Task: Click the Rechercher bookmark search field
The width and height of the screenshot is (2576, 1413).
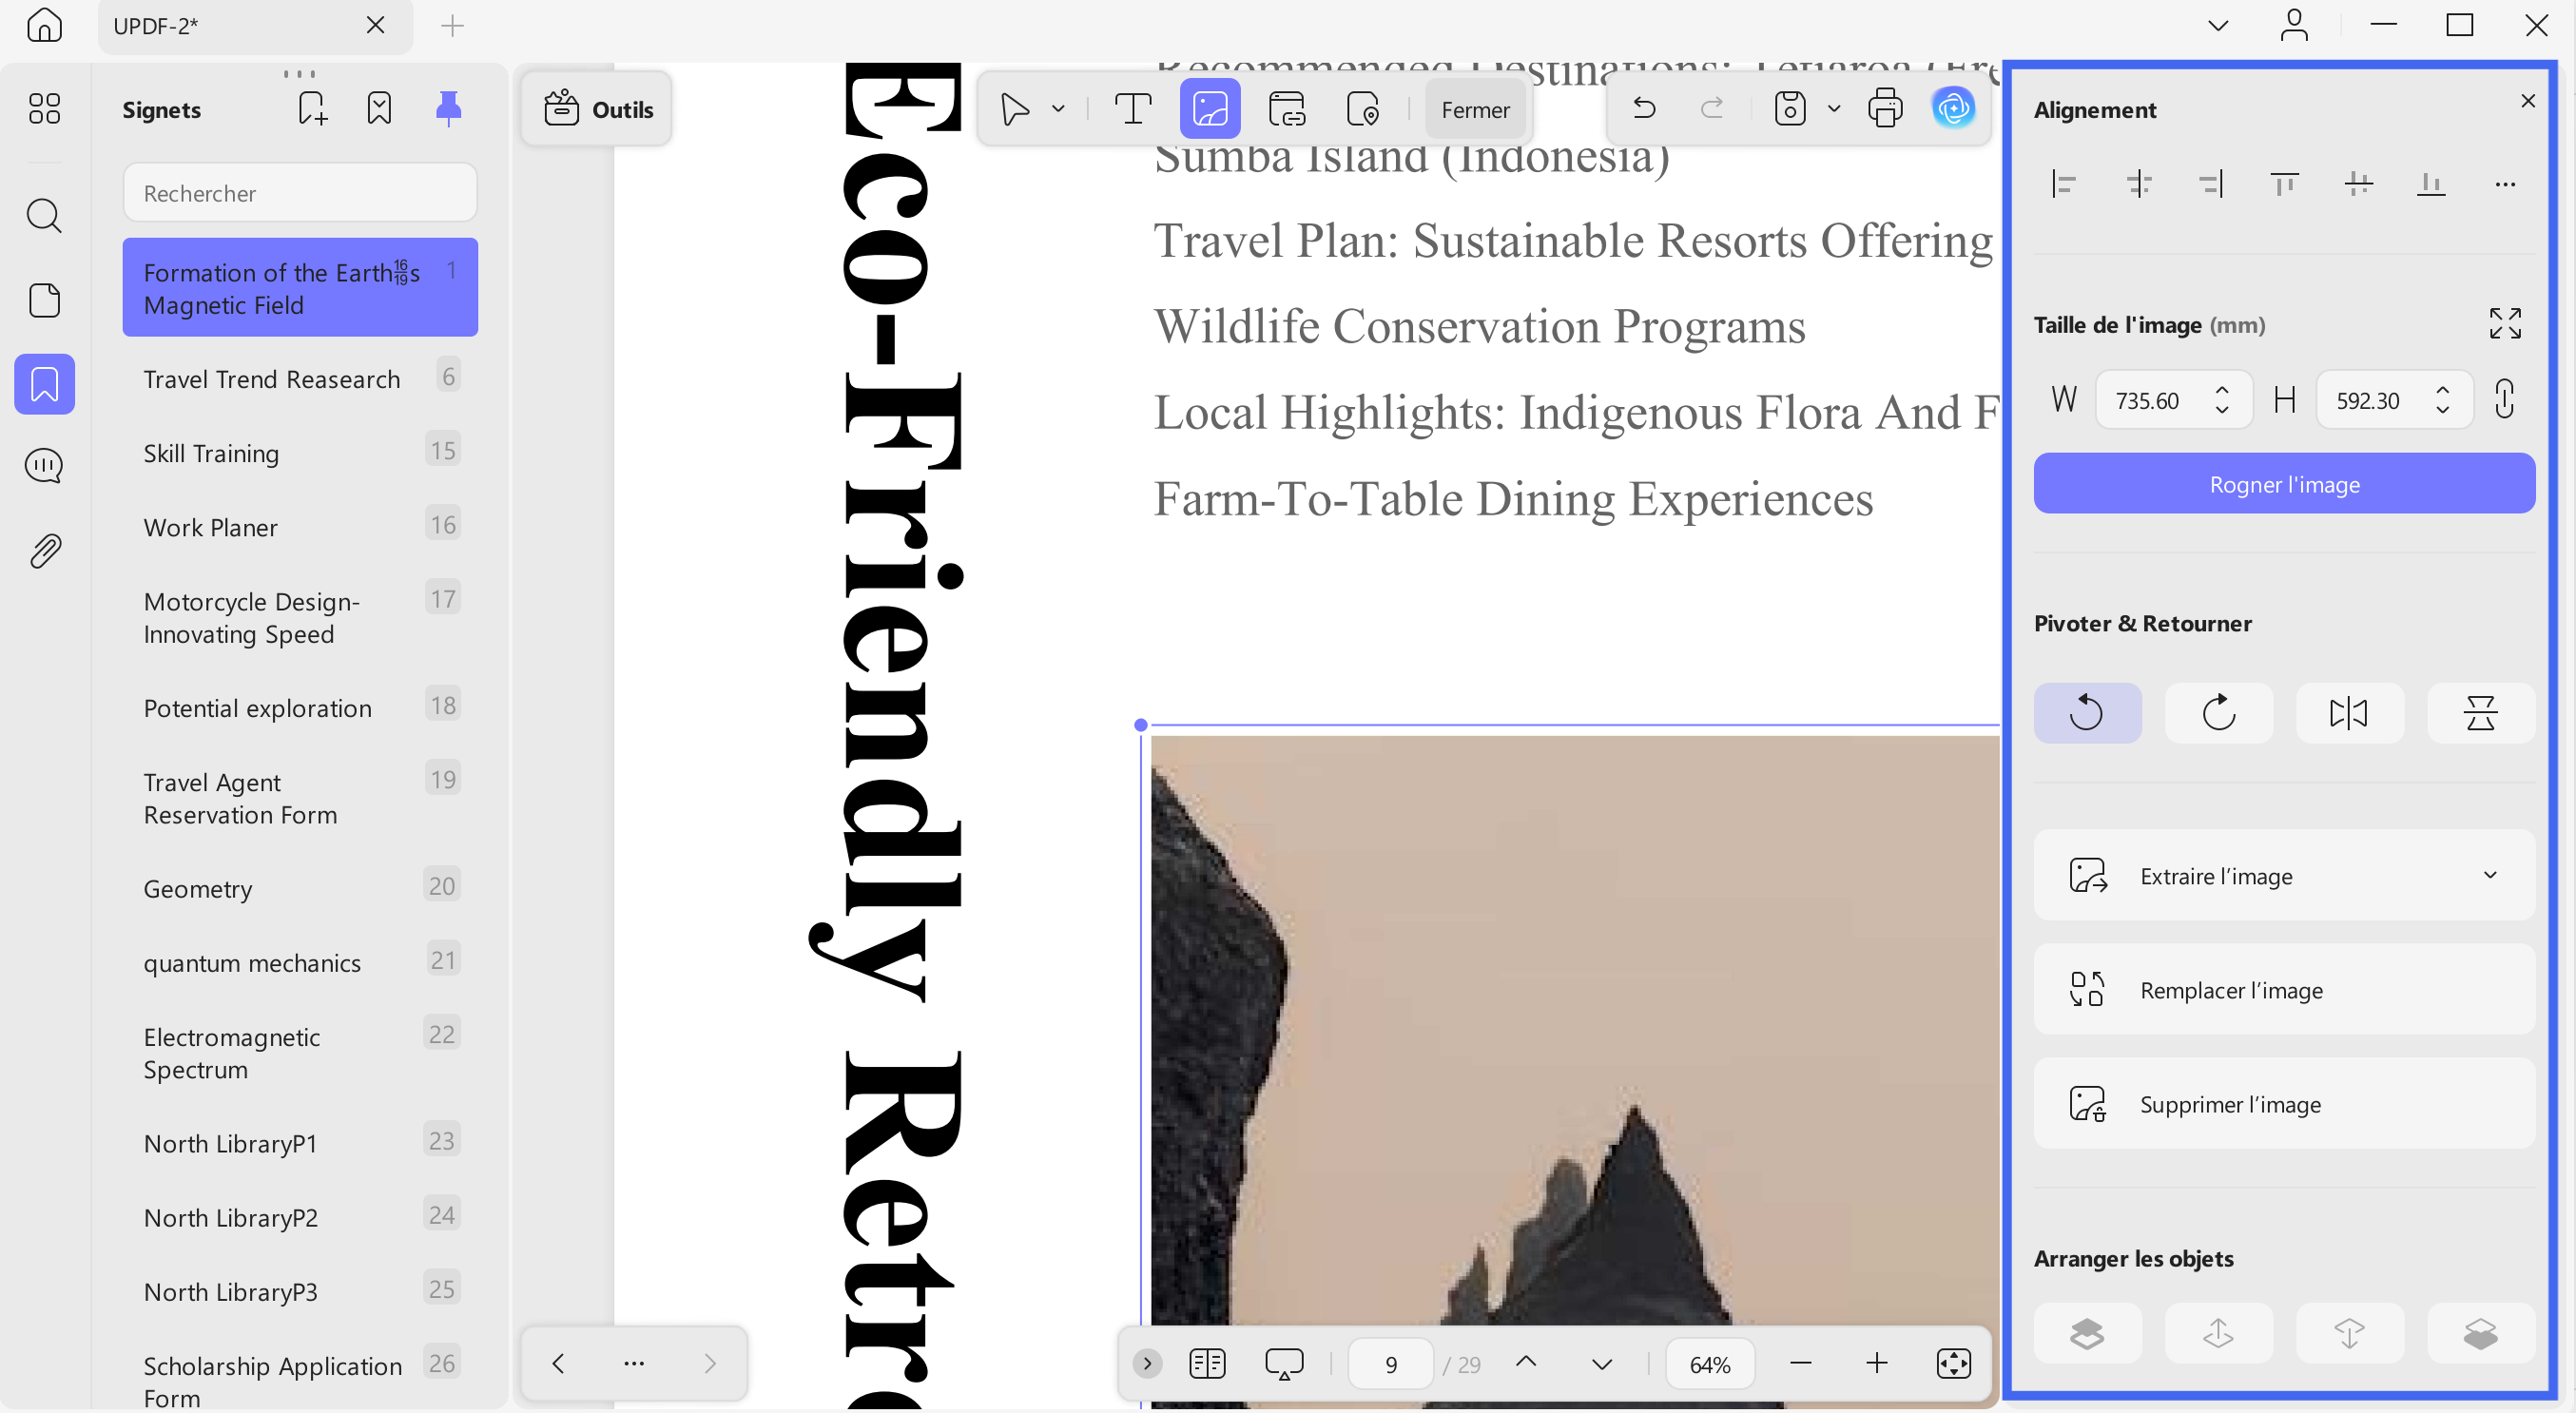Action: tap(300, 193)
